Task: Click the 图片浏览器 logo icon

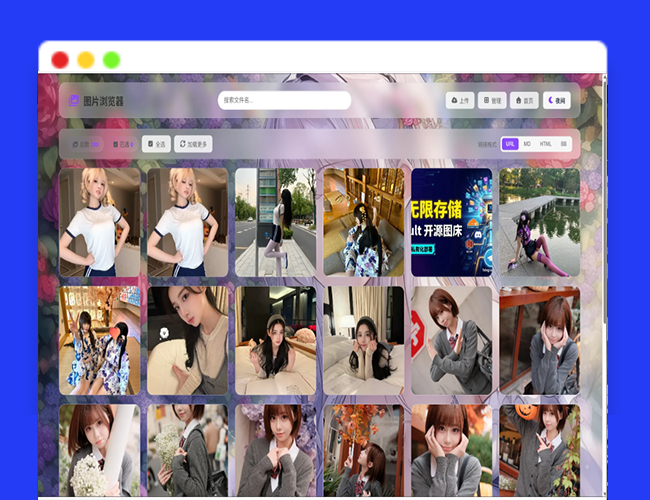Action: click(x=73, y=101)
